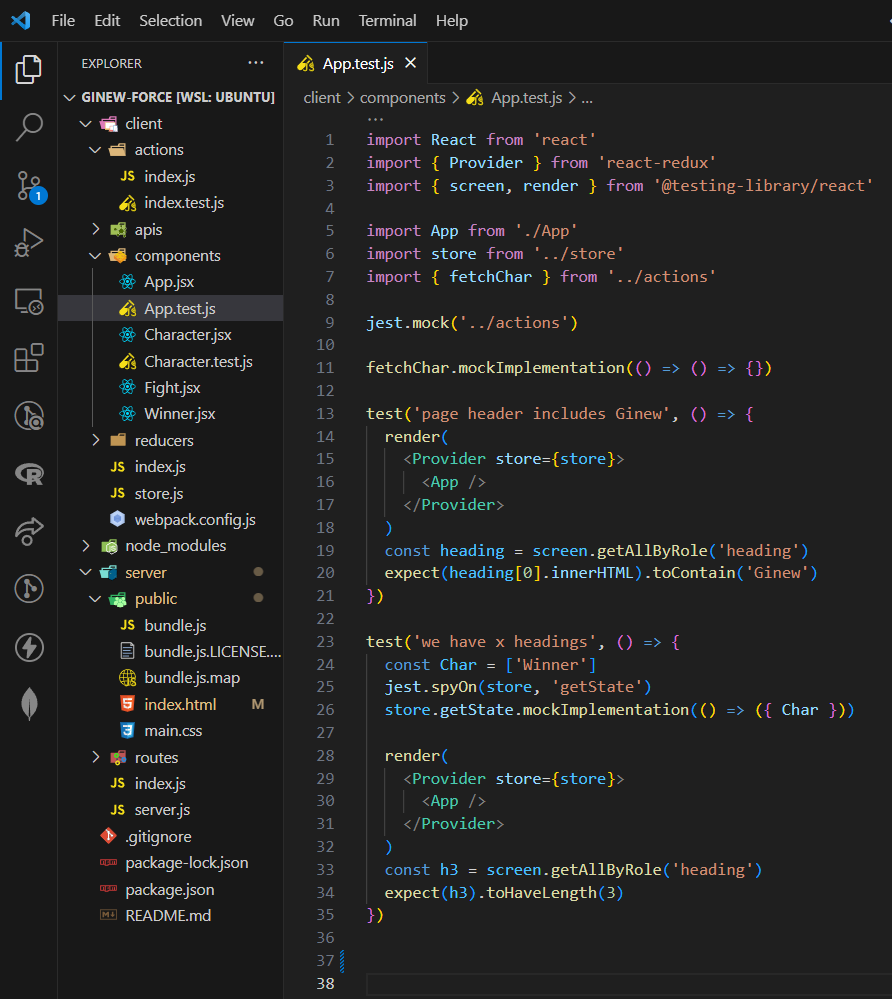Viewport: 892px width, 999px height.
Task: Expand the routes folder
Action: pyautogui.click(x=96, y=758)
